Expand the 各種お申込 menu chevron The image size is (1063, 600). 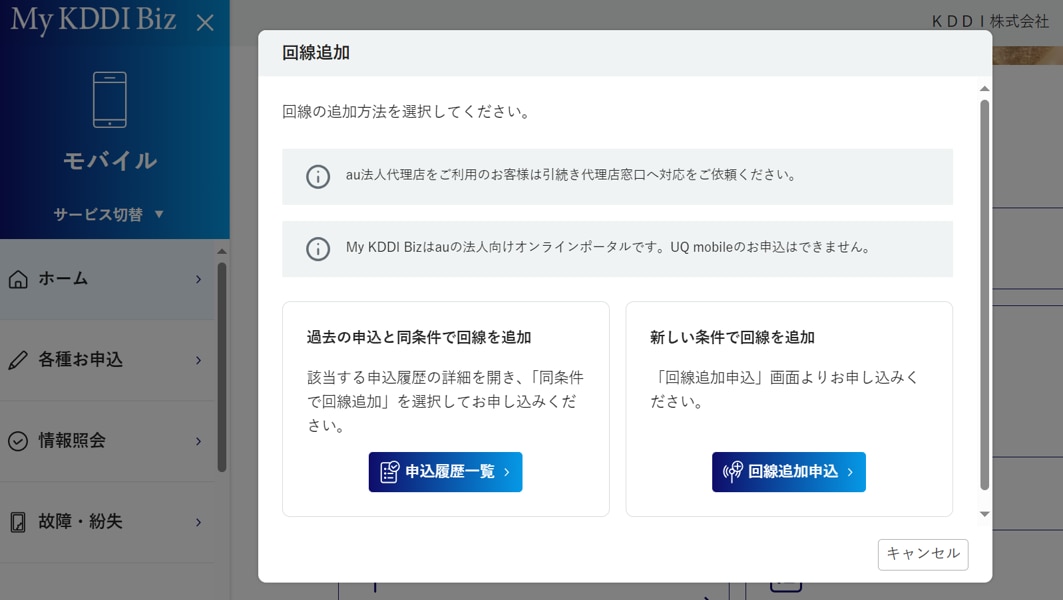click(x=199, y=360)
